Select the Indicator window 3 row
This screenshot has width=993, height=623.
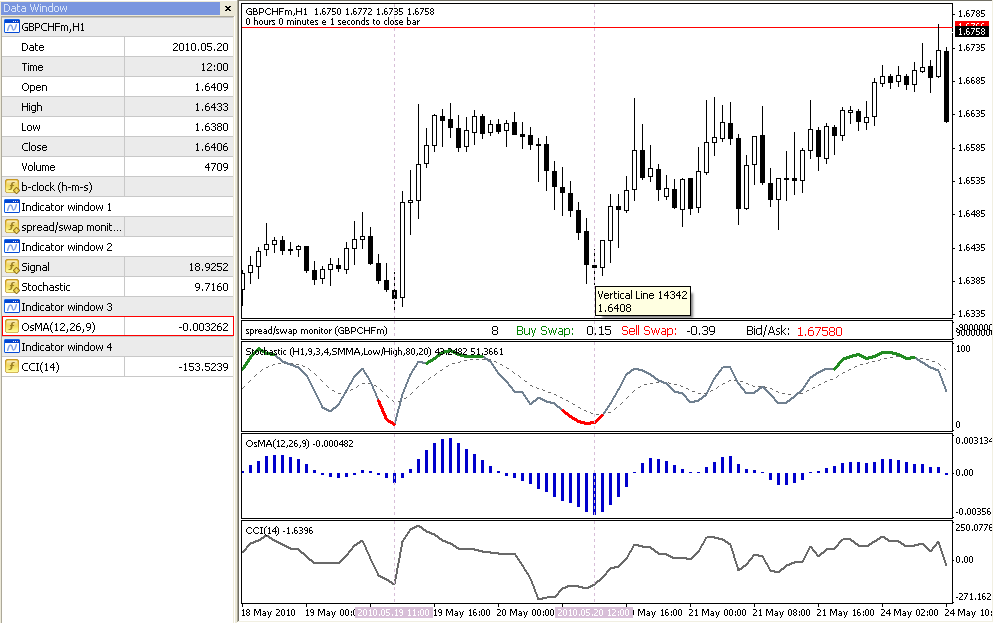pyautogui.click(x=118, y=306)
